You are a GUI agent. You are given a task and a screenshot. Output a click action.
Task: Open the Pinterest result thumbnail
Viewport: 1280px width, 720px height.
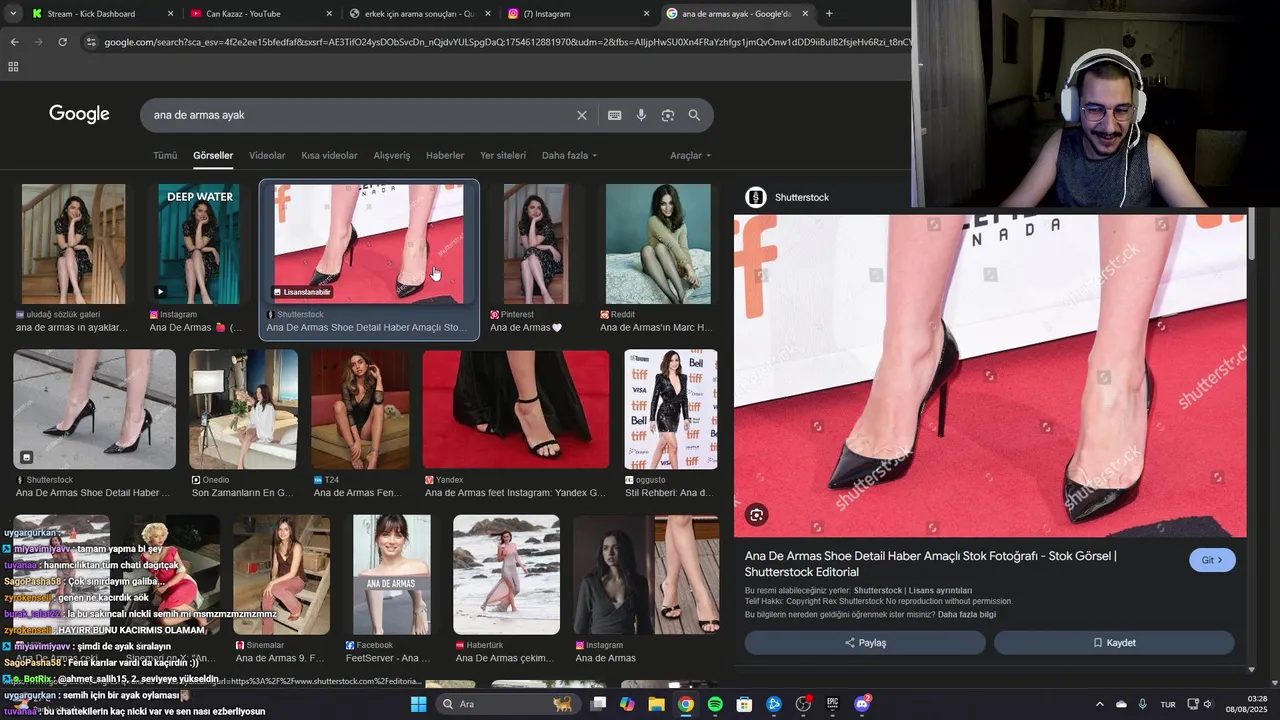[x=536, y=244]
